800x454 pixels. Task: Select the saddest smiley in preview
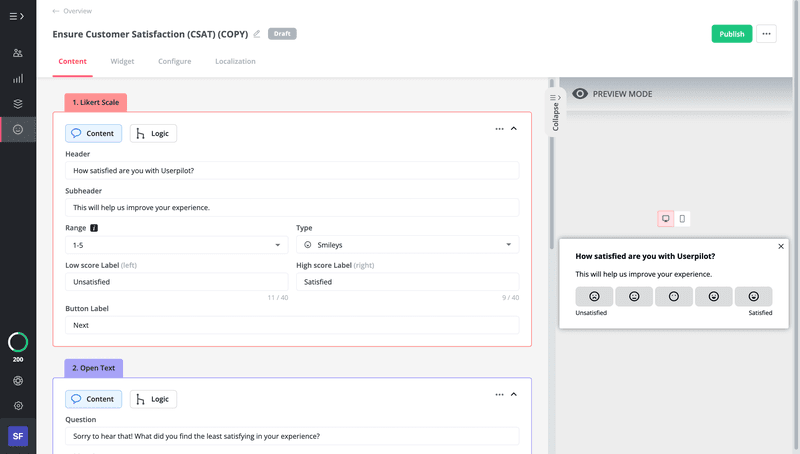(x=594, y=296)
